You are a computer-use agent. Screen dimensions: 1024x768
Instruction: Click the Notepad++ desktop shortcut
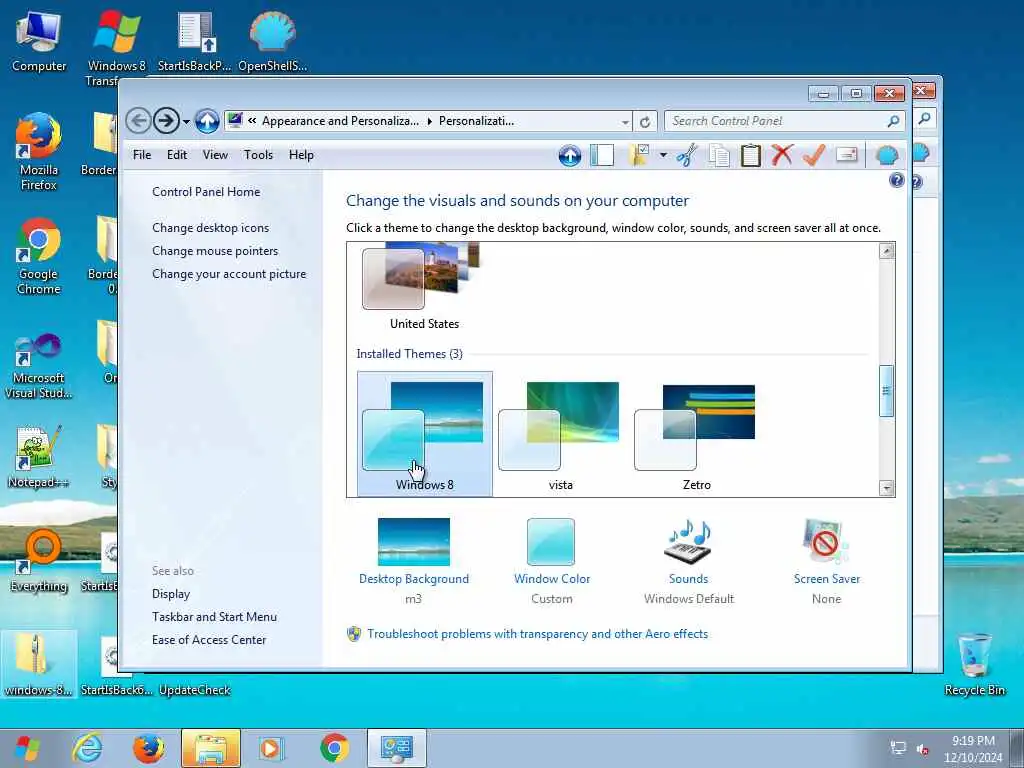(39, 457)
